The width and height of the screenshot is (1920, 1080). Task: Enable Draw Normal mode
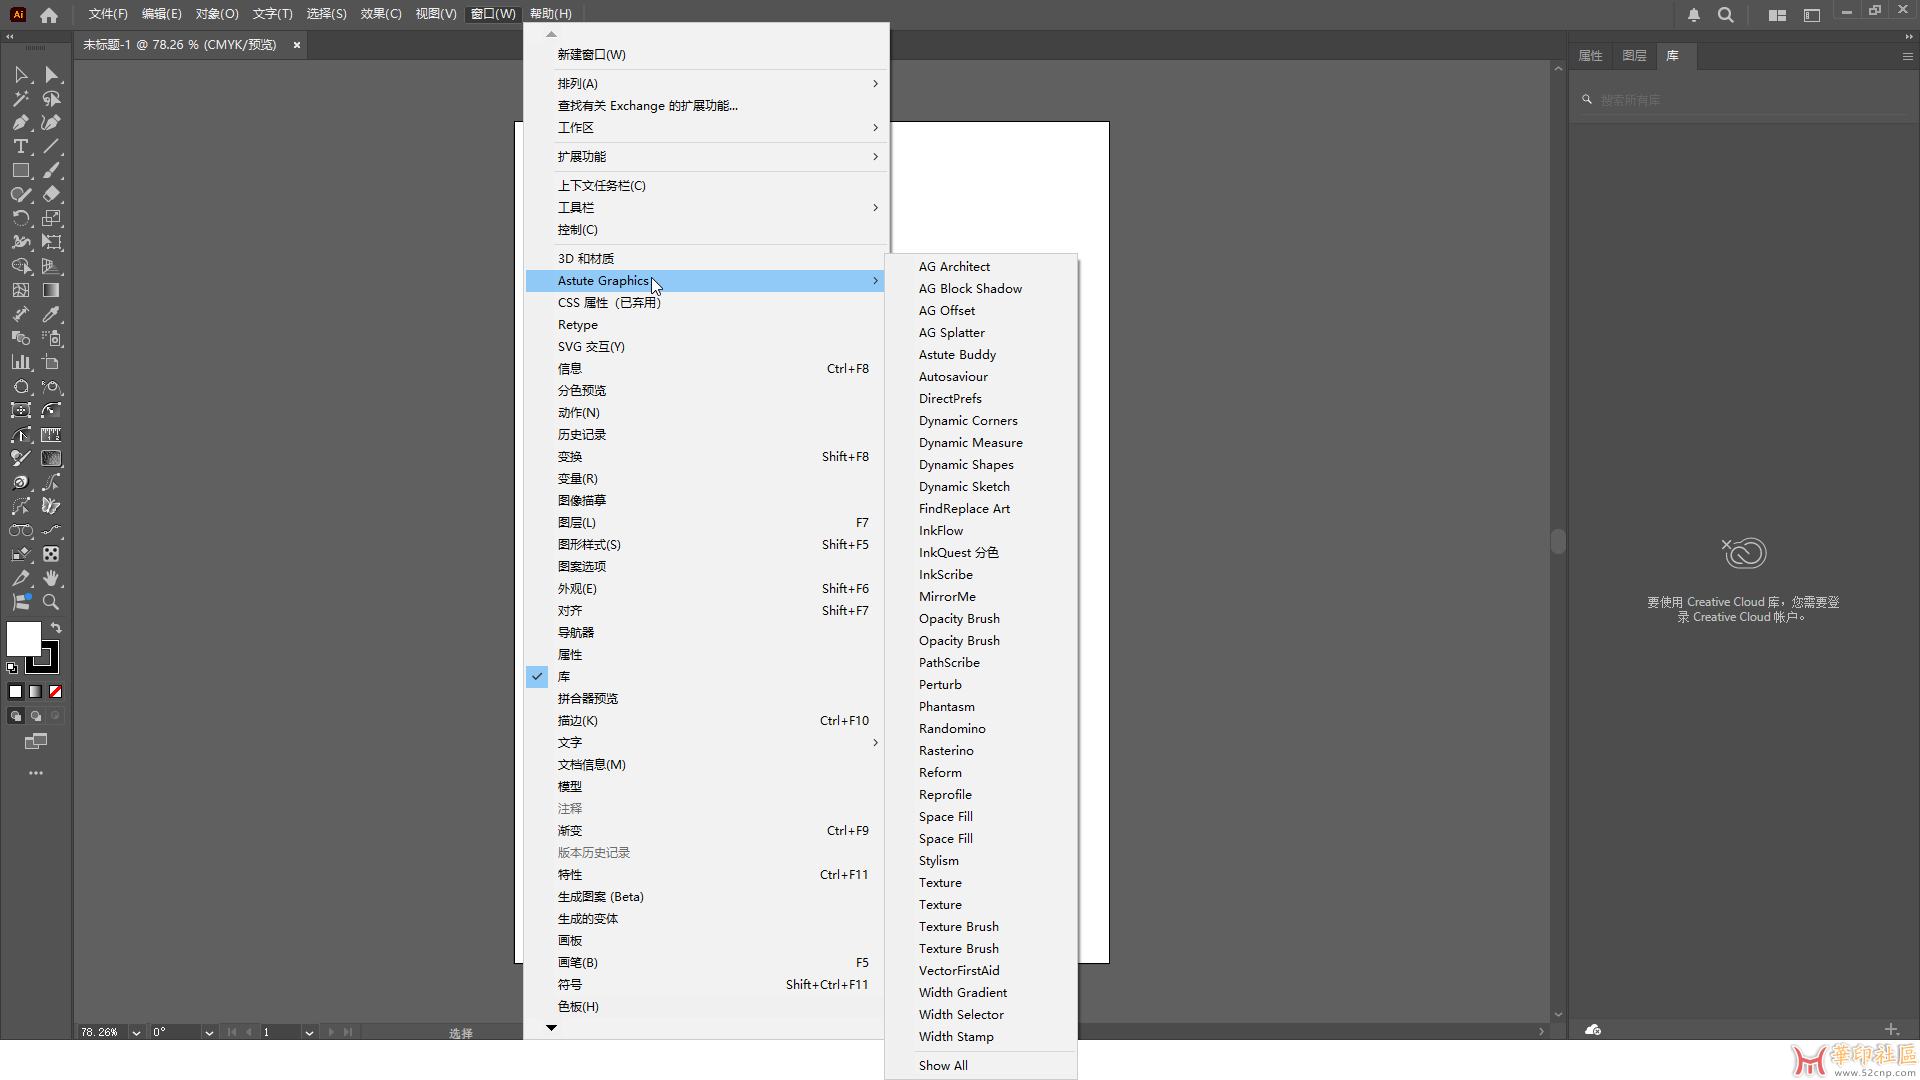tap(16, 716)
